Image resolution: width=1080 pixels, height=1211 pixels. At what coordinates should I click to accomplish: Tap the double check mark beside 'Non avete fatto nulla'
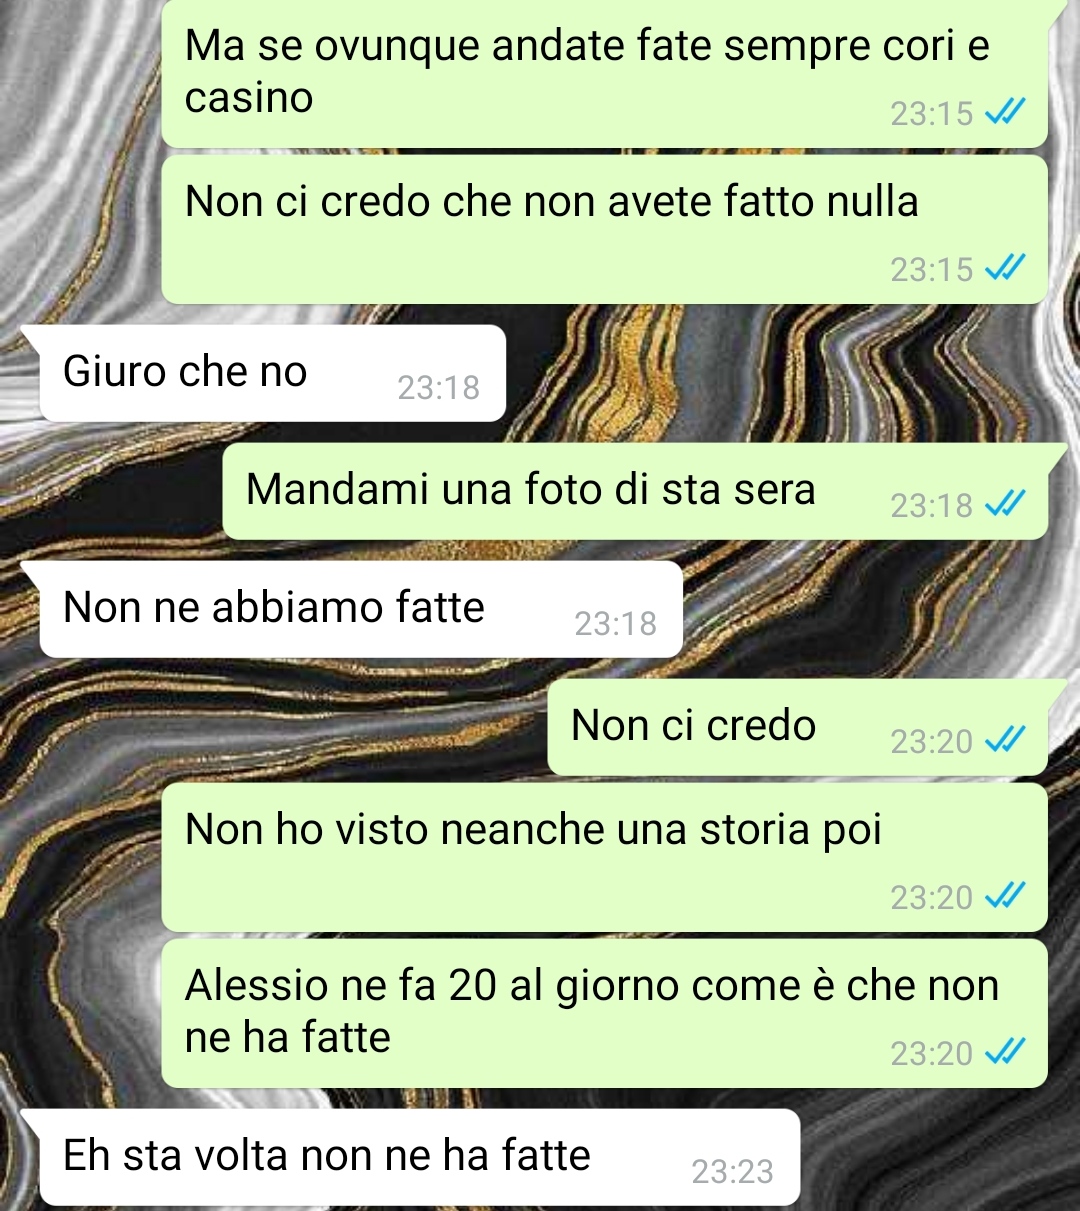[x=1005, y=269]
